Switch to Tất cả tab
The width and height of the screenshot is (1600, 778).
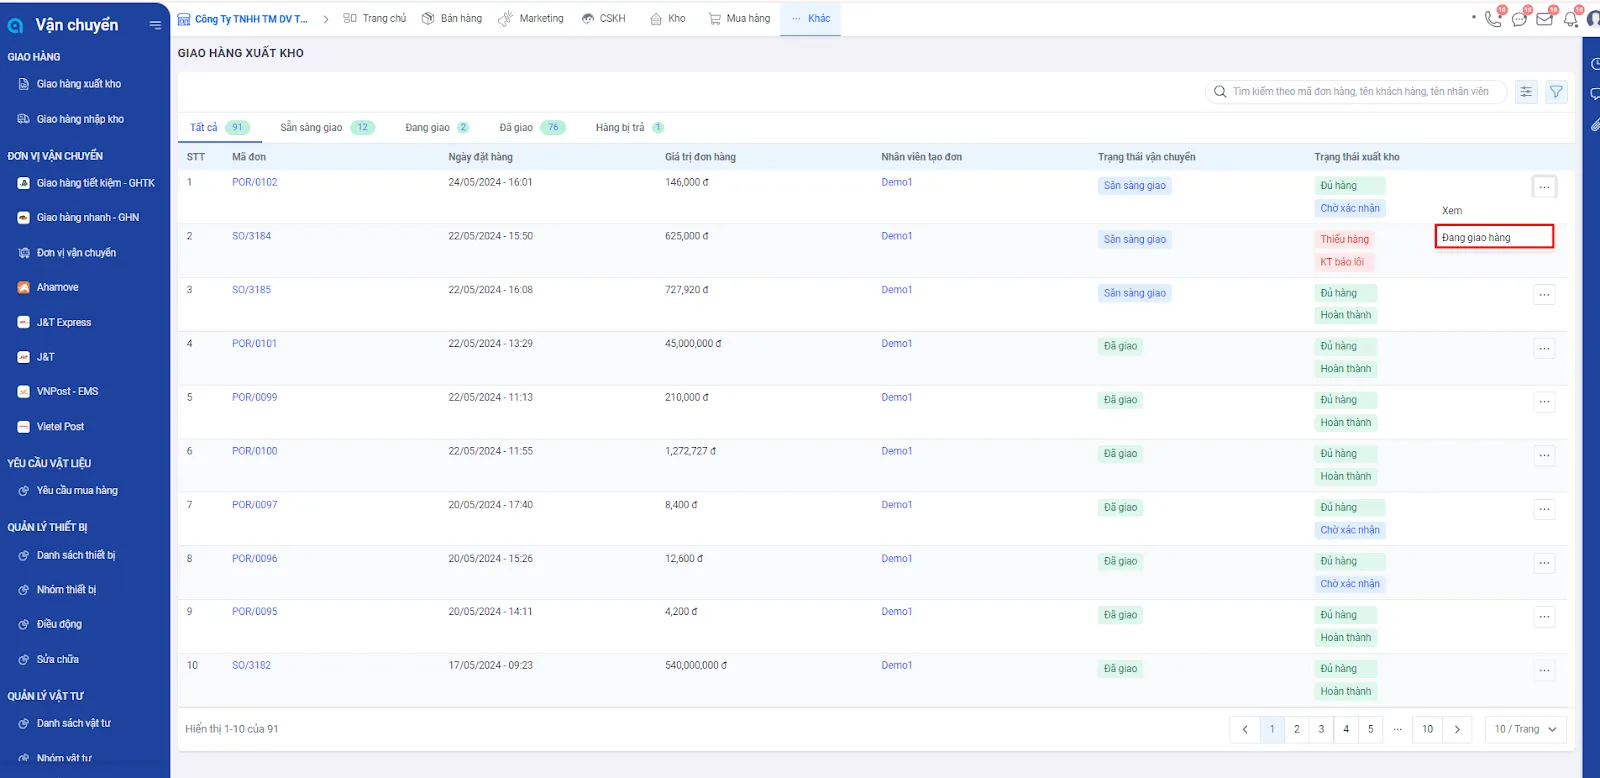(219, 127)
